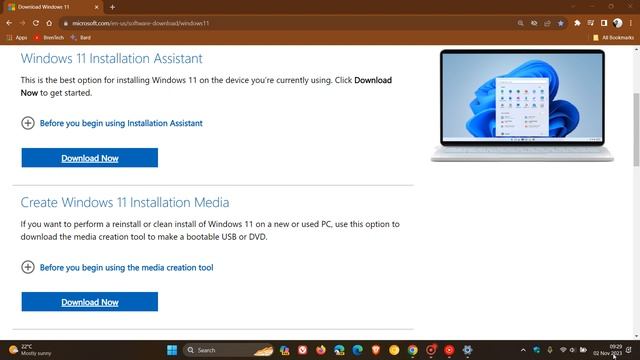The width and height of the screenshot is (640, 360).
Task: Click the crossed-out eye tracking icon
Action: [534, 23]
